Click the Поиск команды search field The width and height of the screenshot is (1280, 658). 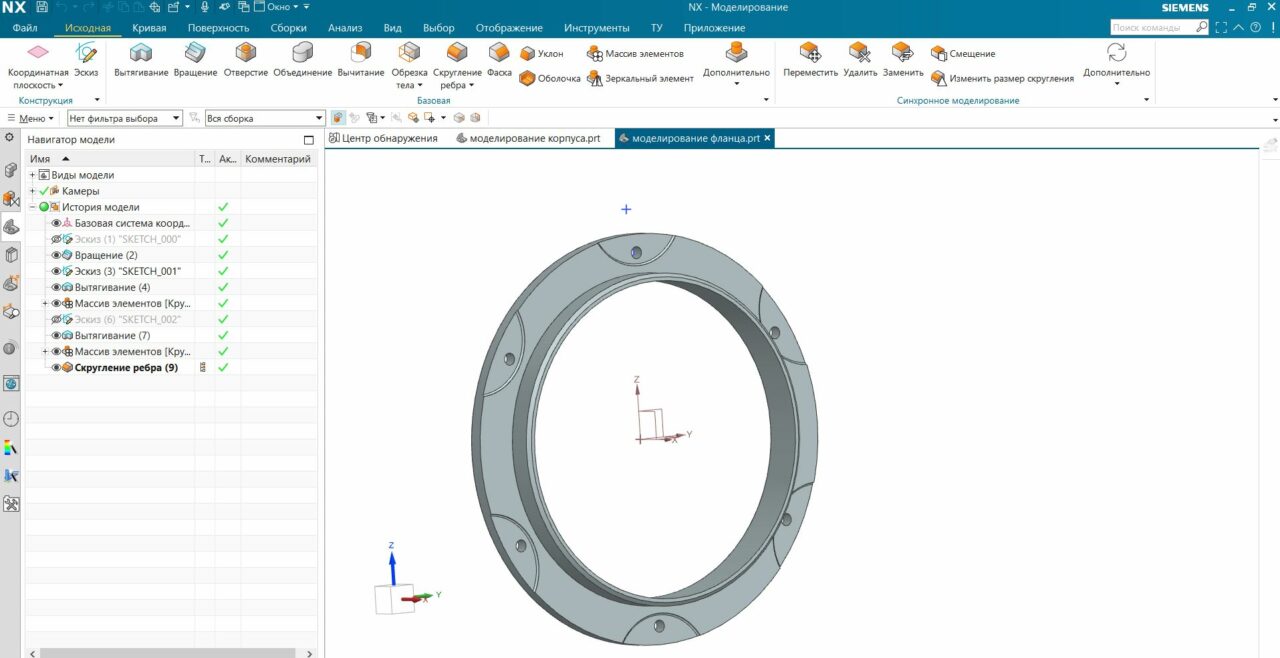coord(1158,28)
